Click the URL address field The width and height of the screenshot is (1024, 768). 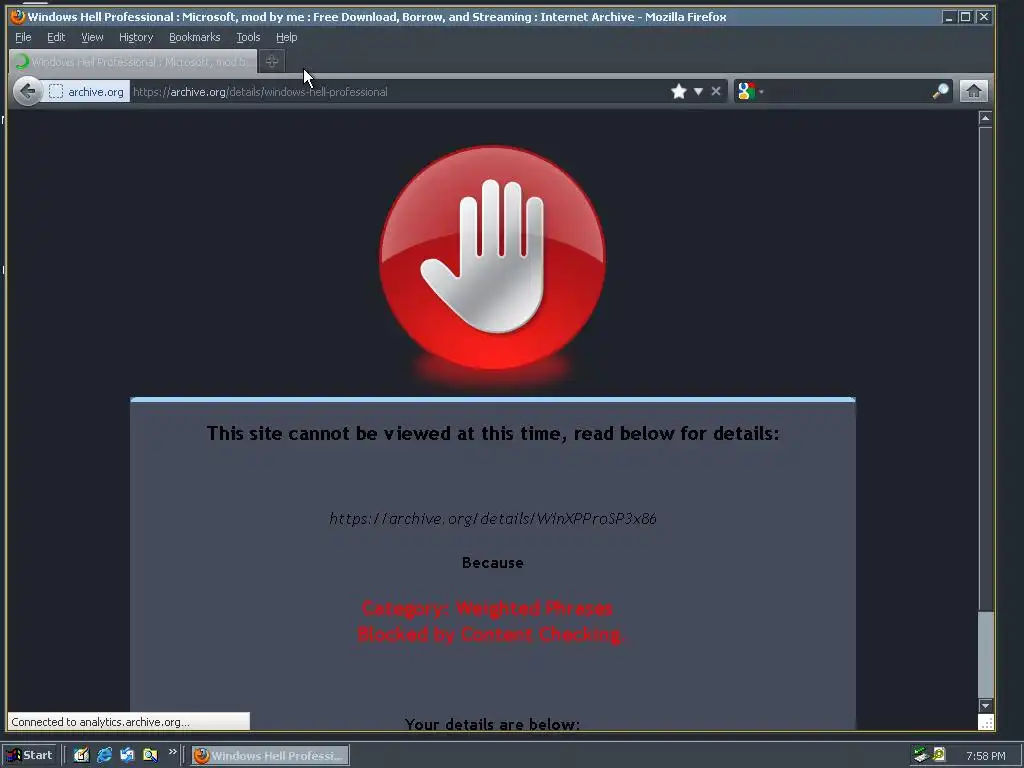click(398, 91)
